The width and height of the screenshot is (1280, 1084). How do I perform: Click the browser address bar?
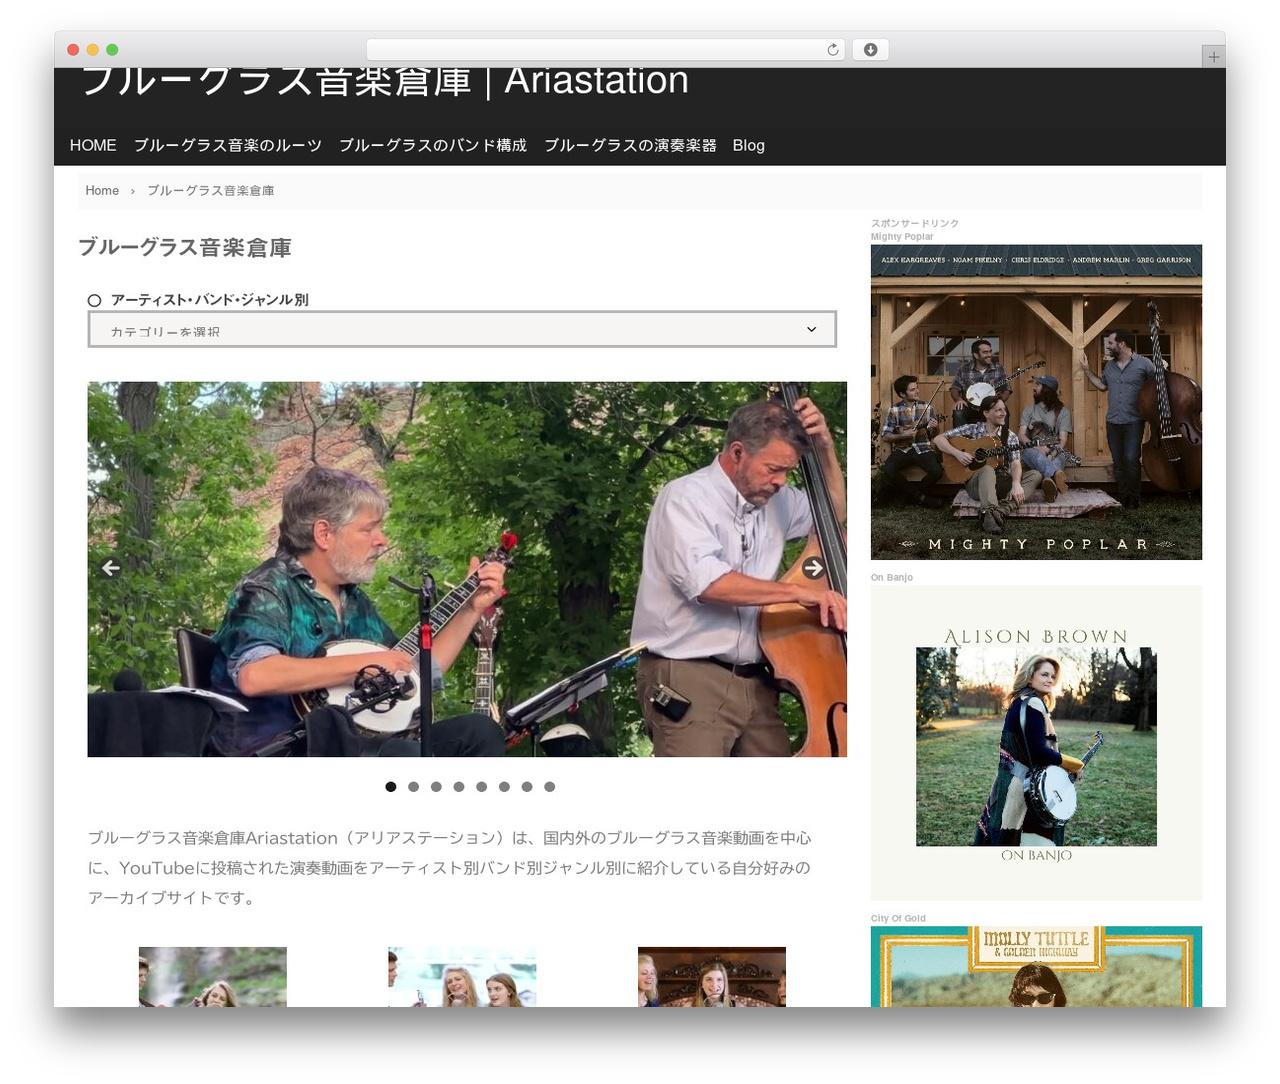606,50
